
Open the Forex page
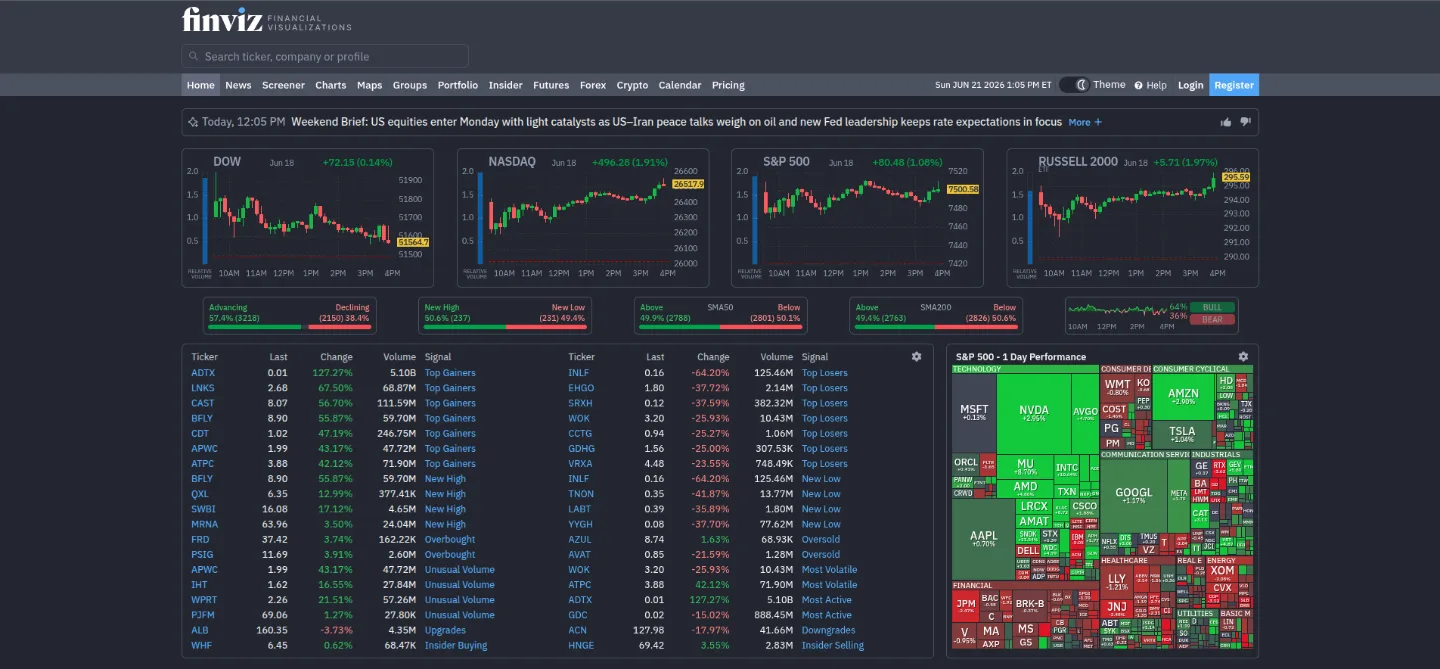[x=593, y=85]
